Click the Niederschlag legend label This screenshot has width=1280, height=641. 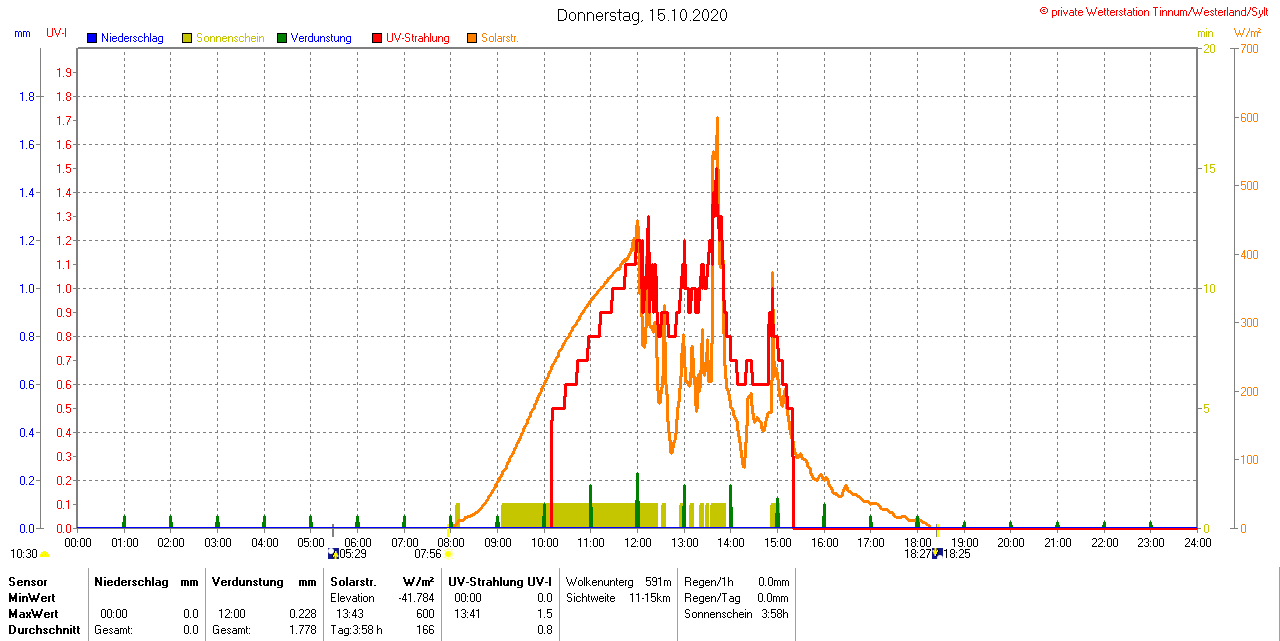pos(132,38)
